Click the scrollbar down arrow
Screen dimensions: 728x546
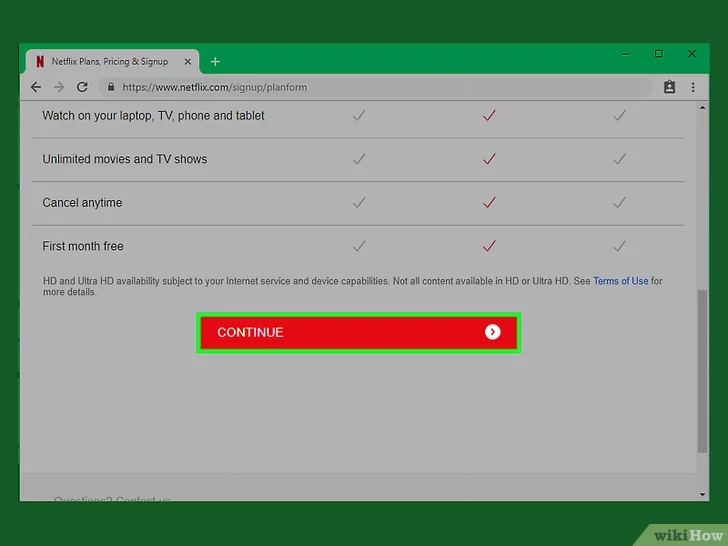pyautogui.click(x=702, y=494)
